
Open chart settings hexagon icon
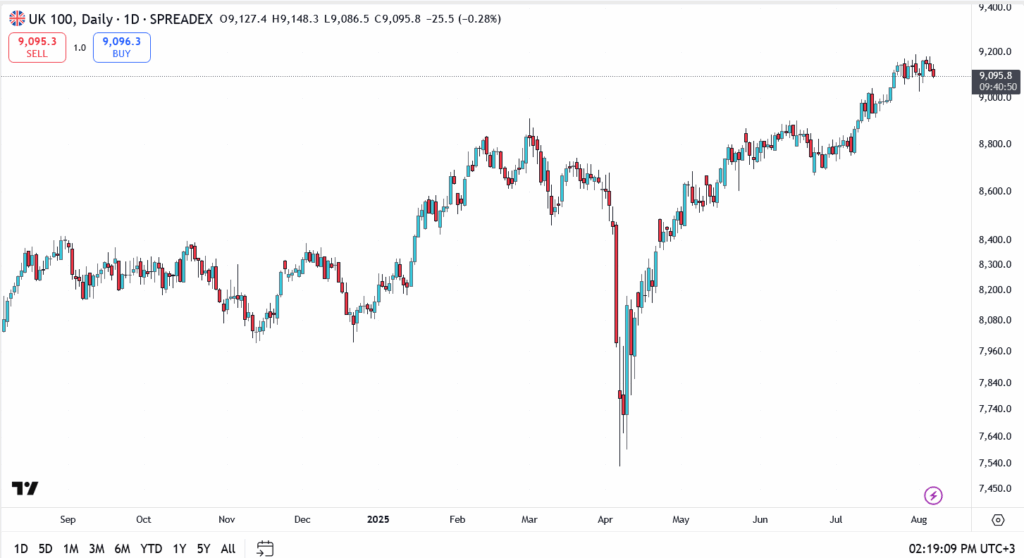pos(997,520)
